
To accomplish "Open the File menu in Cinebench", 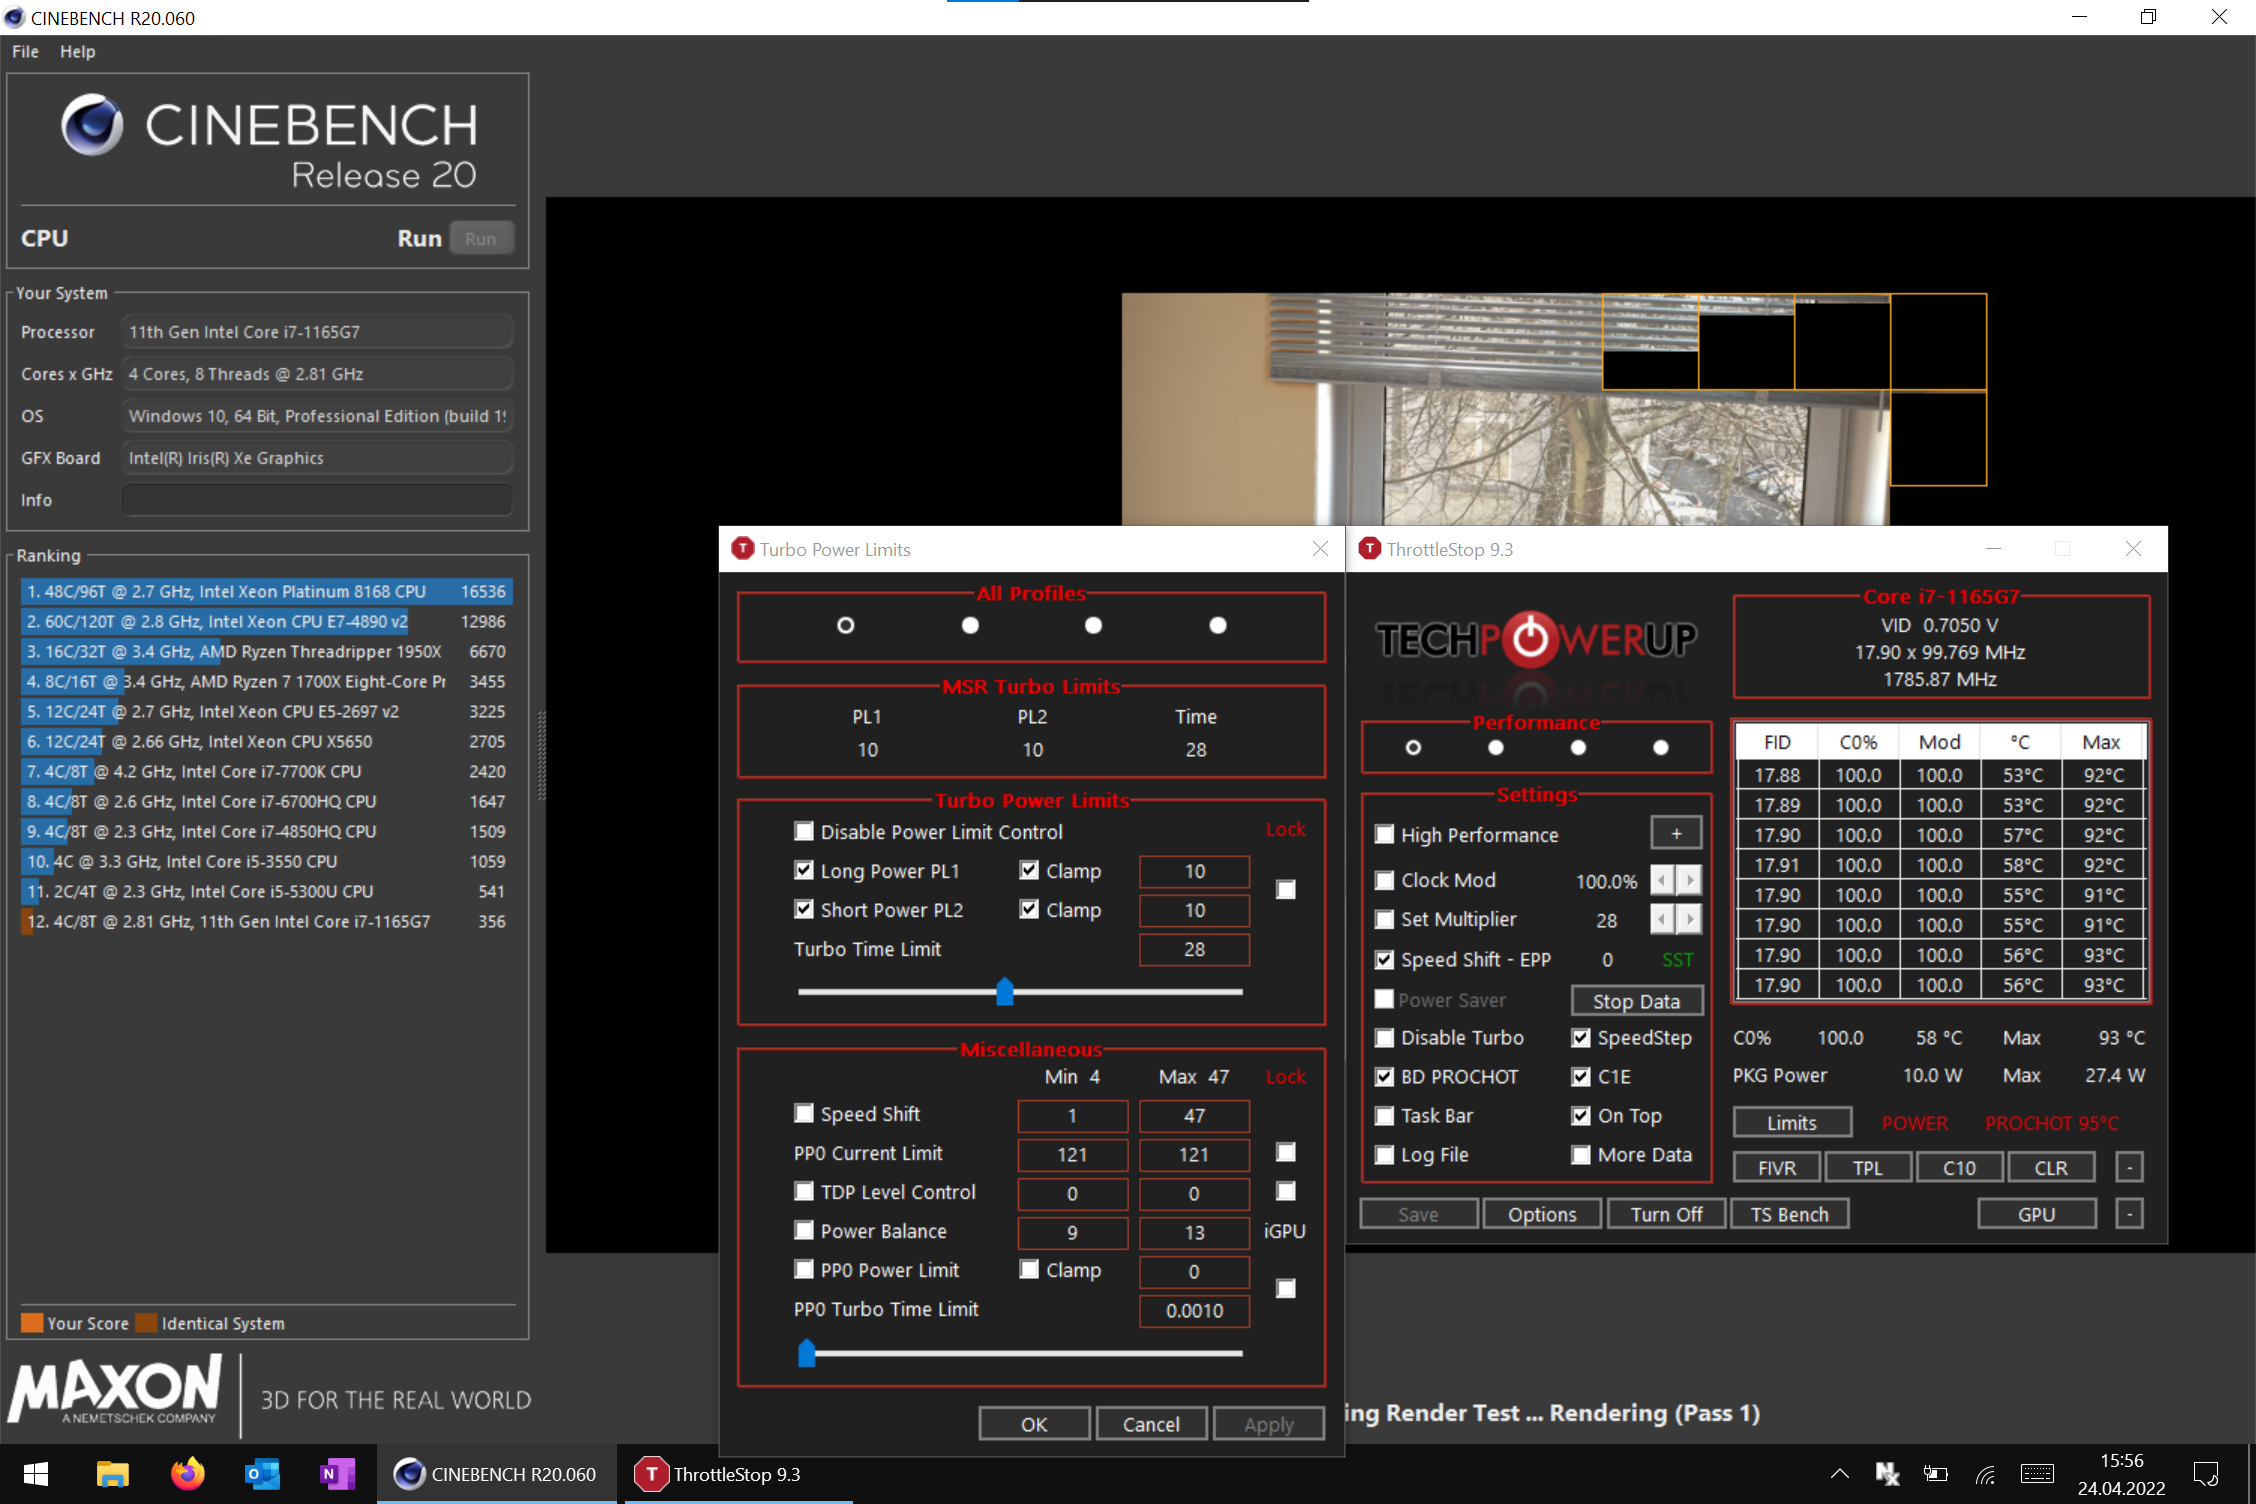I will (25, 52).
